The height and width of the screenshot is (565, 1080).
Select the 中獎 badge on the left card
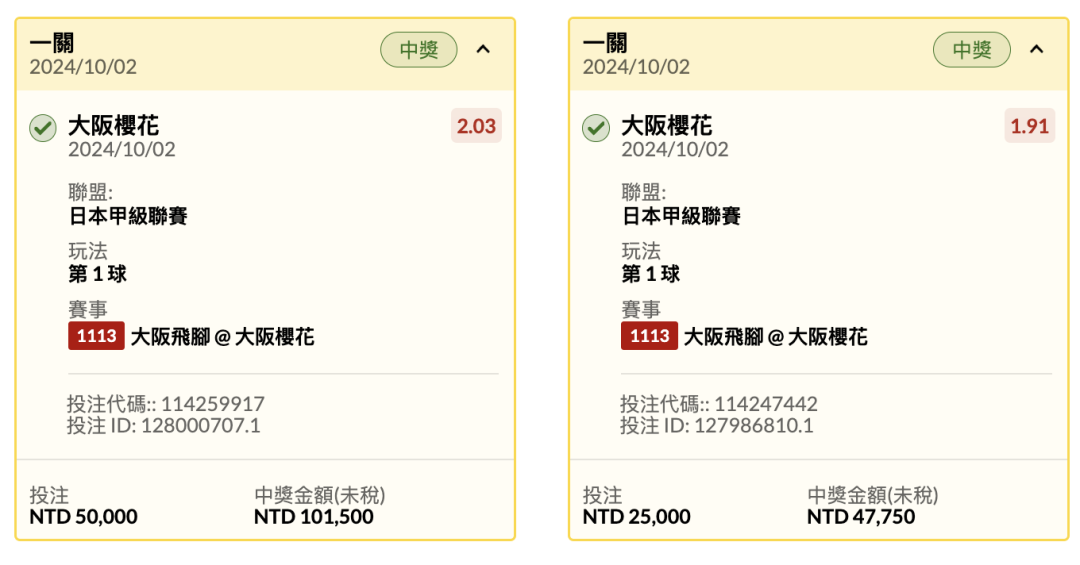pos(419,50)
